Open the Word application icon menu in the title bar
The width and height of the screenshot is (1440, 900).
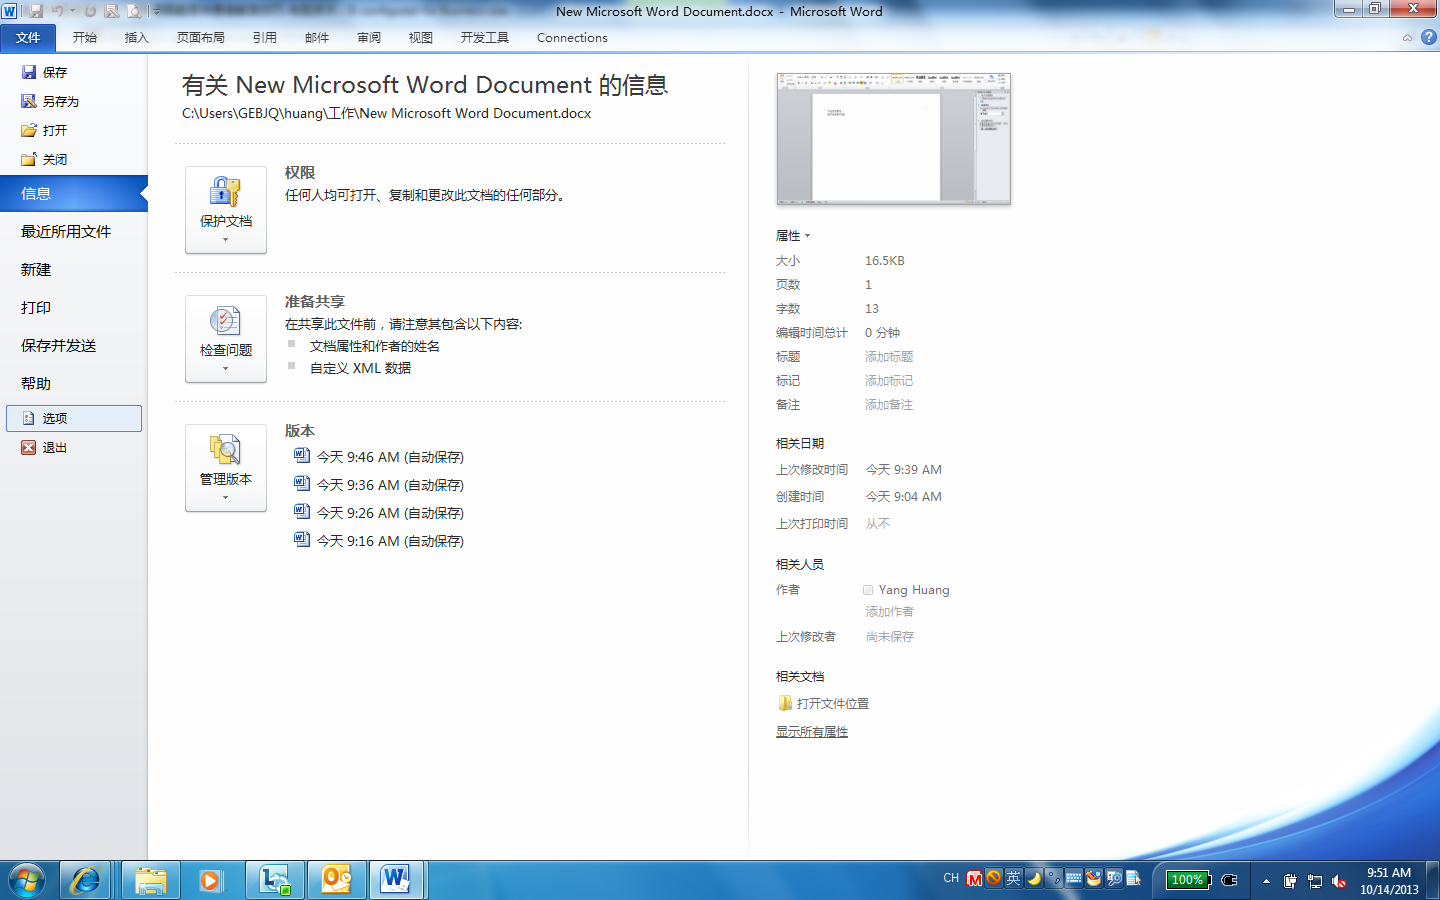[x=10, y=11]
